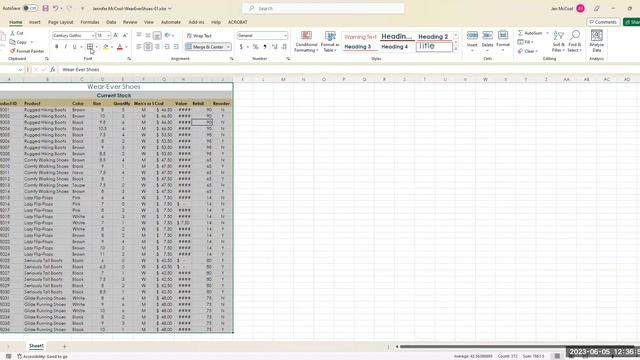The image size is (640, 360).
Task: Open Format as Table gallery
Action: pyautogui.click(x=330, y=42)
